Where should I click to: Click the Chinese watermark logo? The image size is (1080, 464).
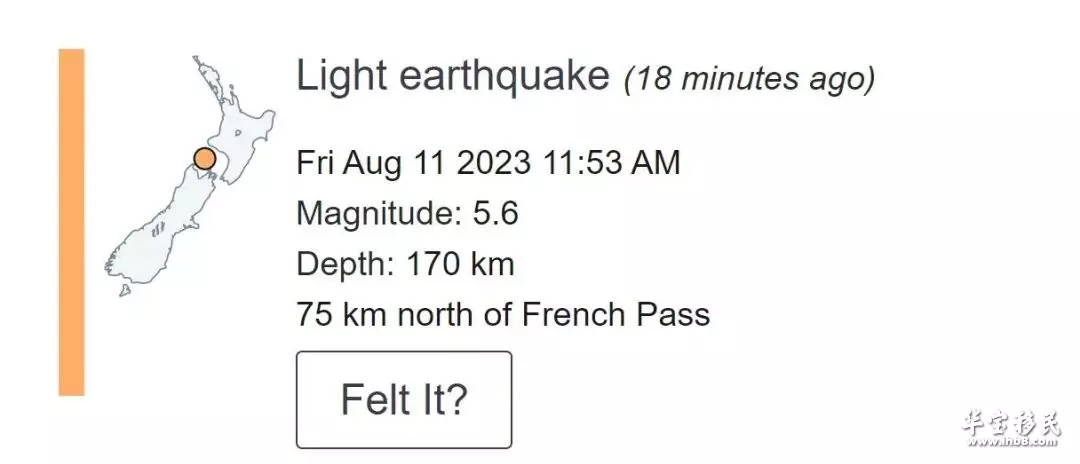point(1011,422)
